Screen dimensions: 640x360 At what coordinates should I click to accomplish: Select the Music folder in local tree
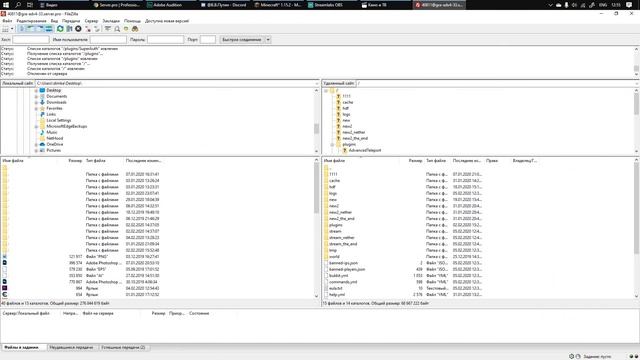click(52, 132)
